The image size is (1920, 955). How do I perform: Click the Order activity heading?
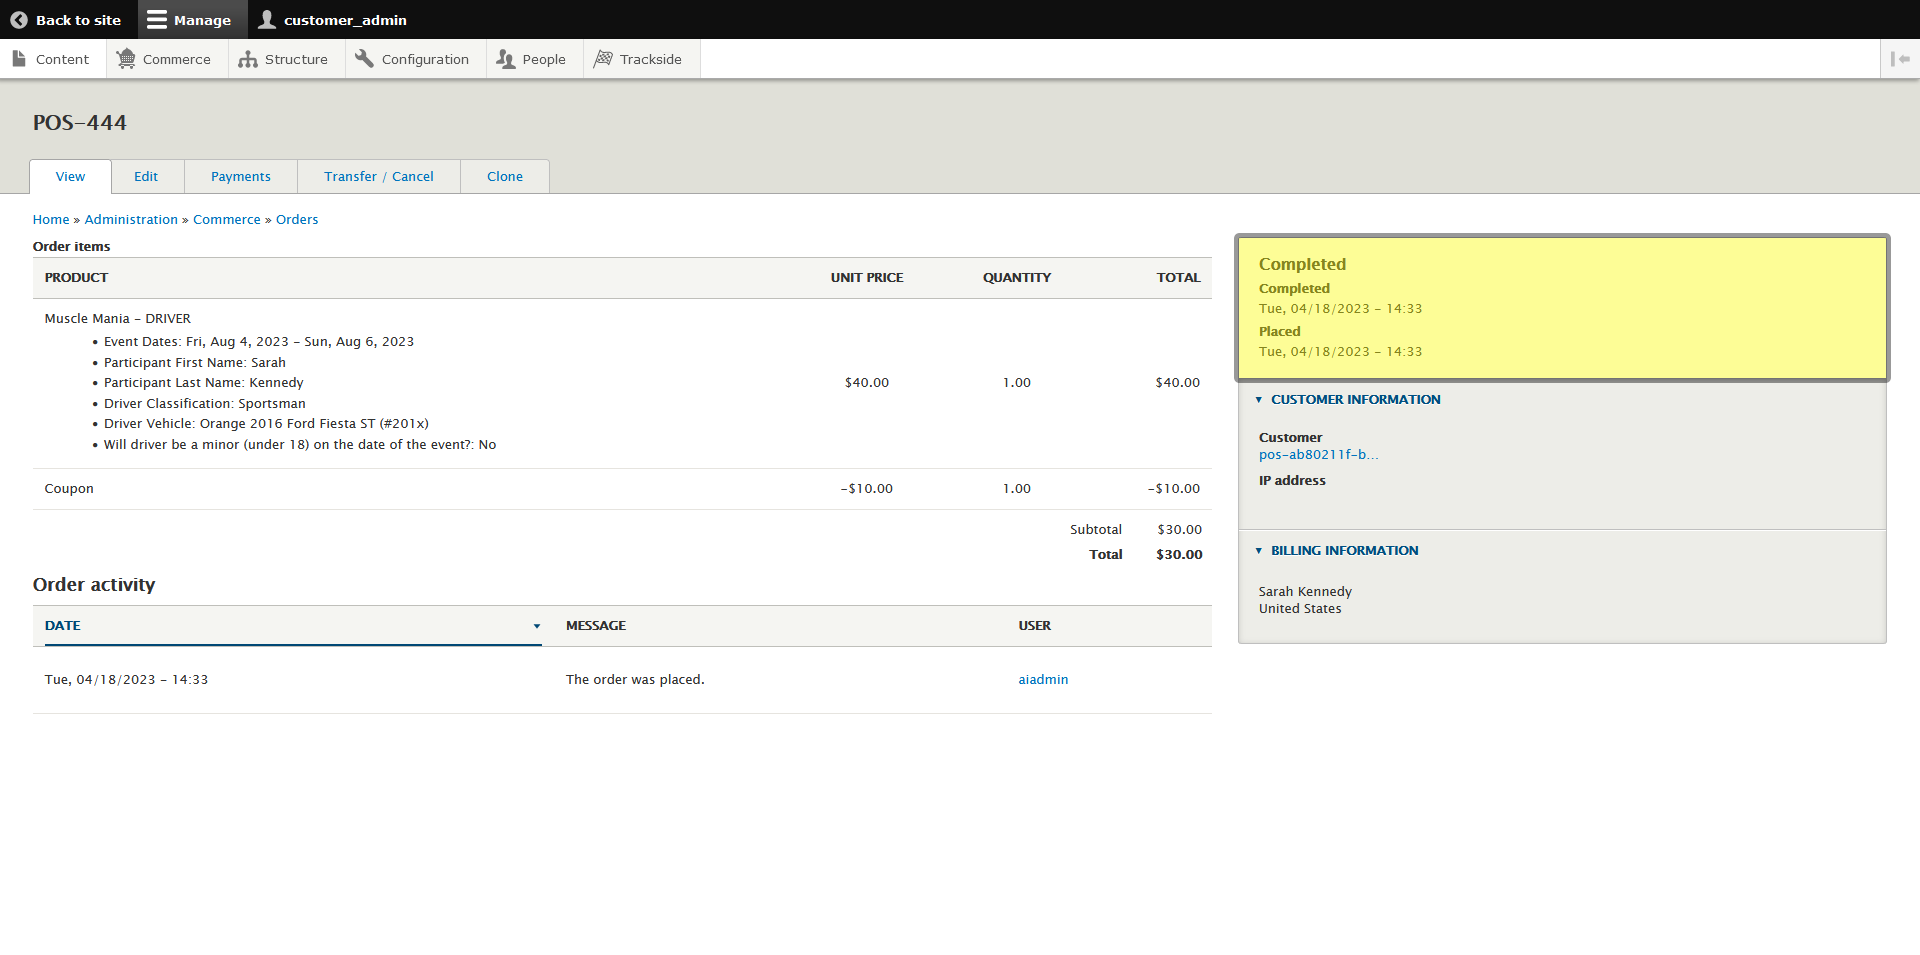coord(94,585)
